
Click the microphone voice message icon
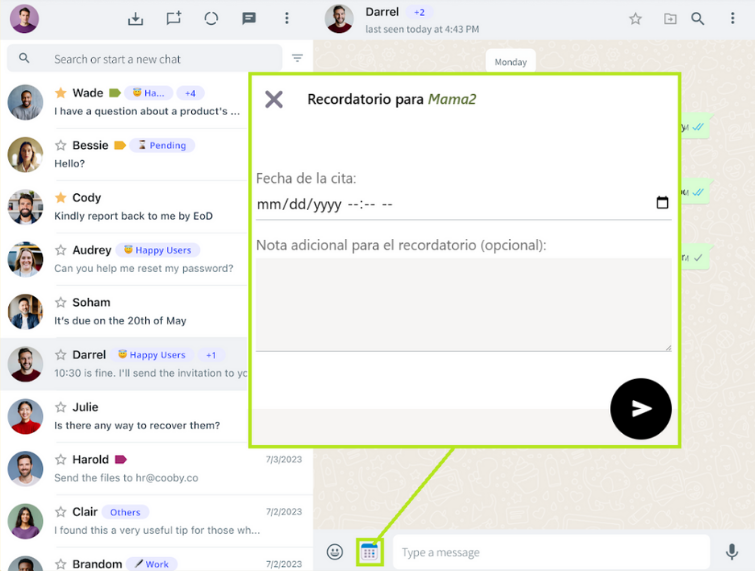tap(732, 551)
